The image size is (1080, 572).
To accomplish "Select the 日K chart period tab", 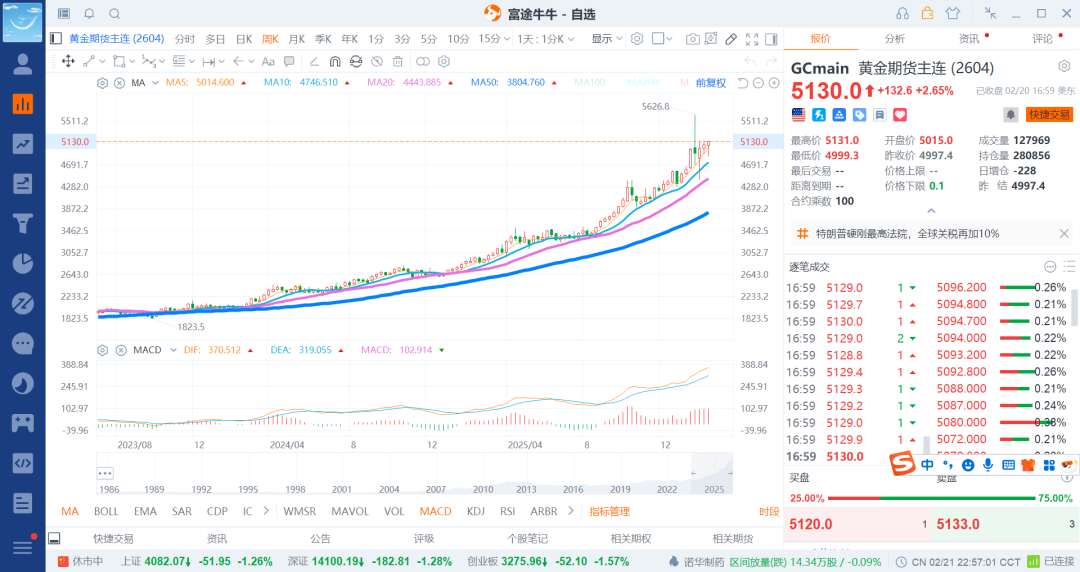I will [x=243, y=39].
